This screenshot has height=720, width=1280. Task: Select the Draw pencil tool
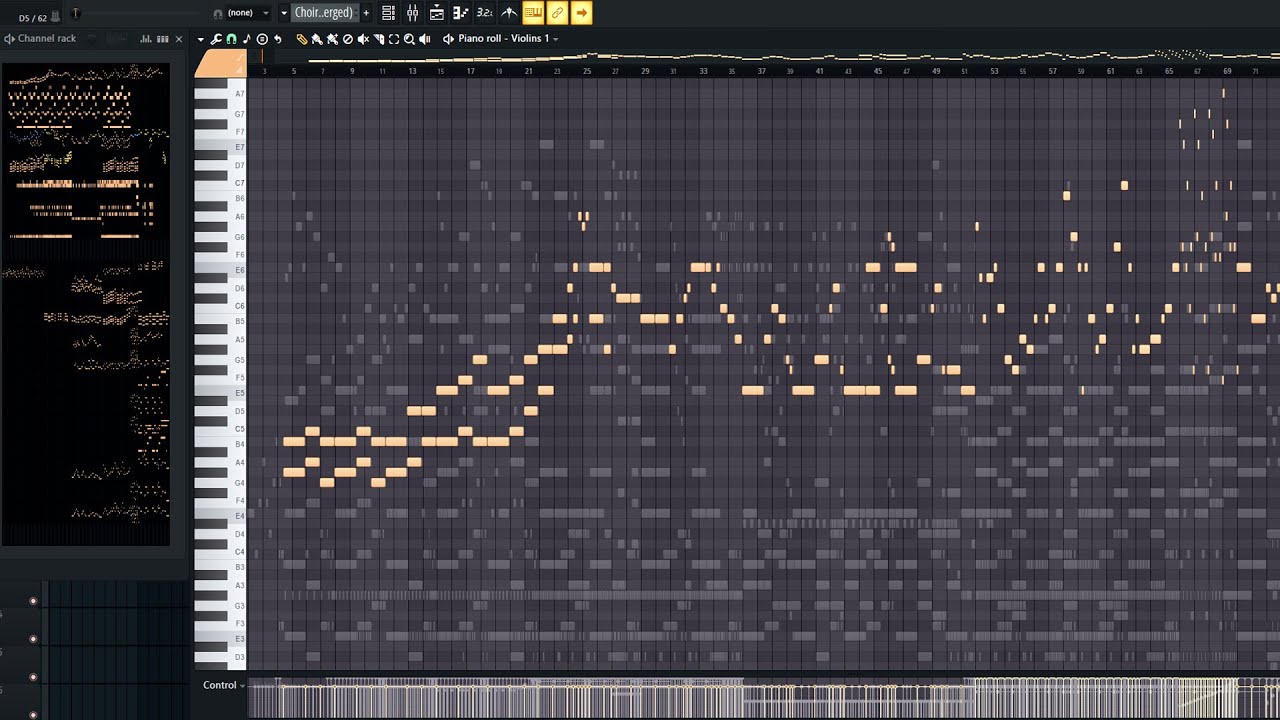click(302, 39)
